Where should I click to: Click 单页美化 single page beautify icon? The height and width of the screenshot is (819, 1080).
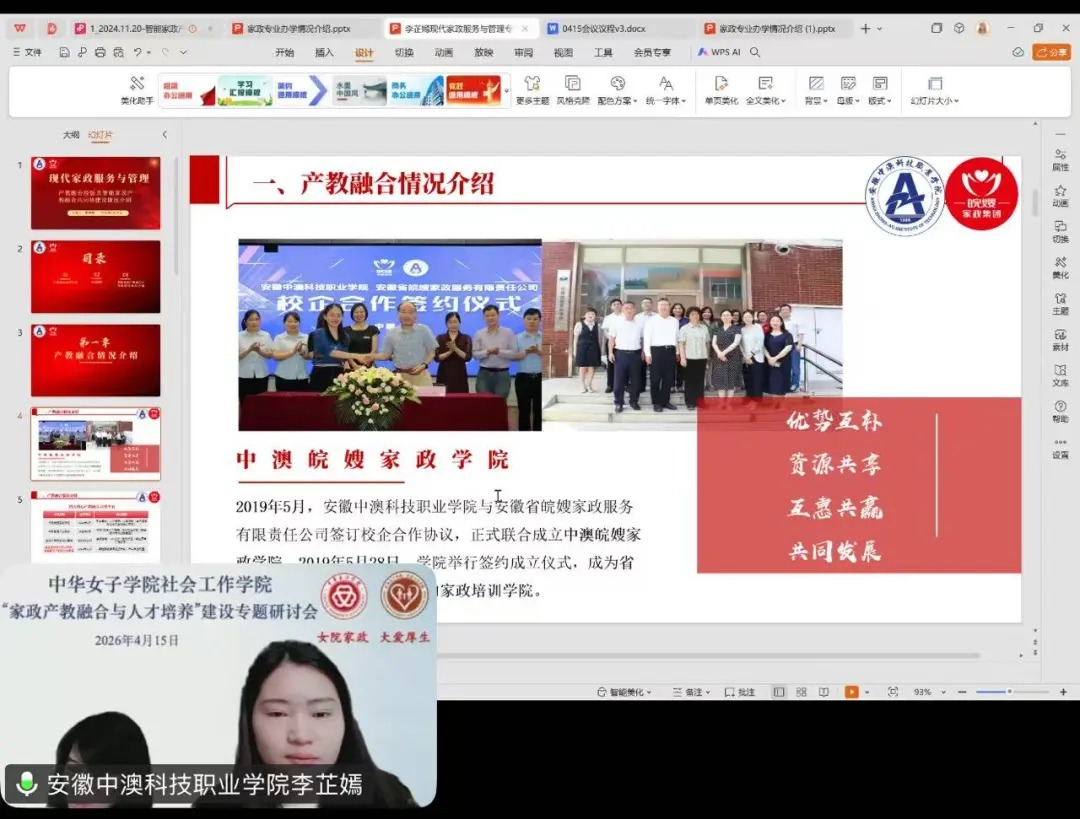[721, 89]
